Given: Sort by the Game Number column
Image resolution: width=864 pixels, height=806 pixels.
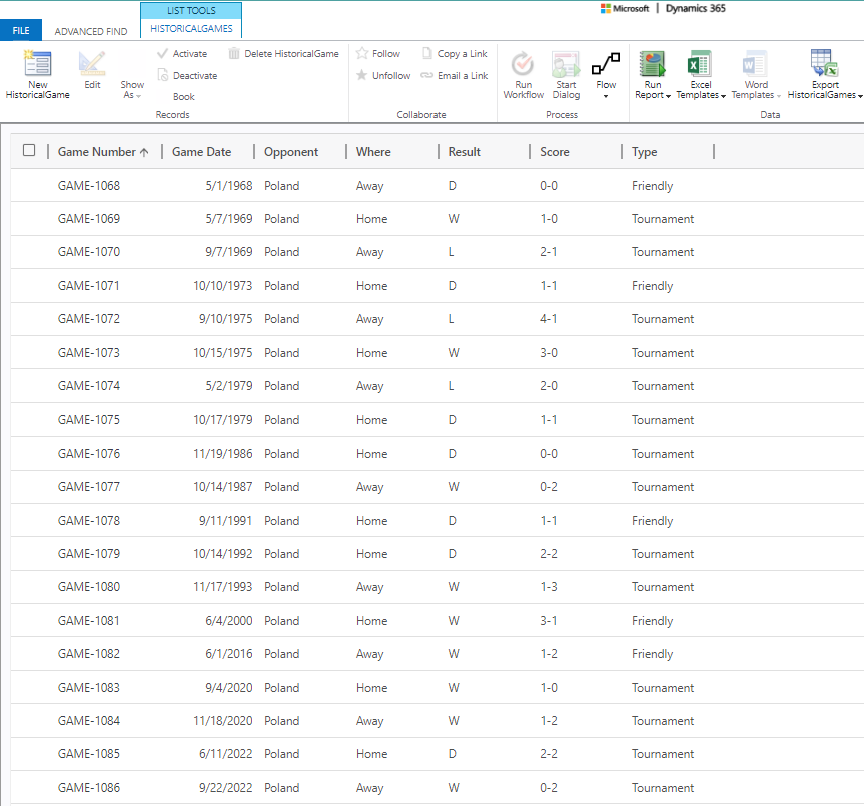Looking at the screenshot, I should (96, 152).
